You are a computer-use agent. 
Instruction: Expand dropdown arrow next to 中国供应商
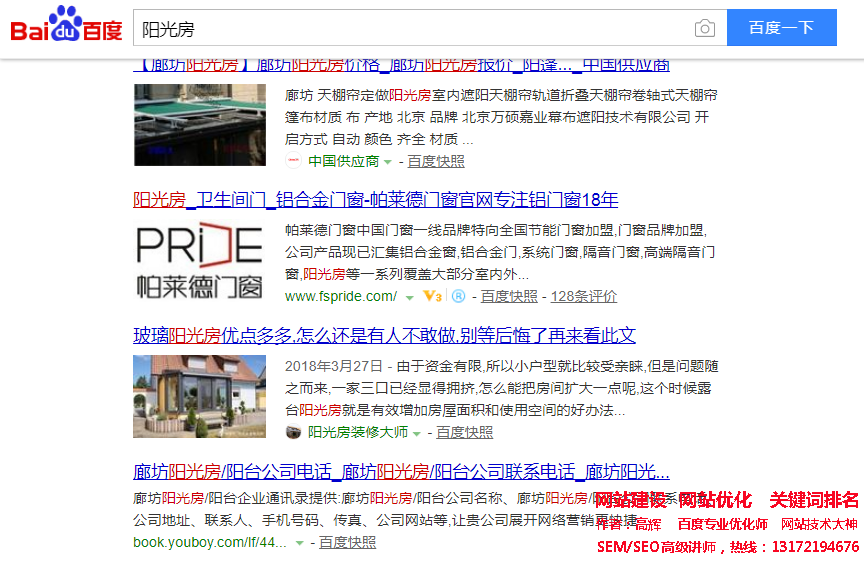388,162
